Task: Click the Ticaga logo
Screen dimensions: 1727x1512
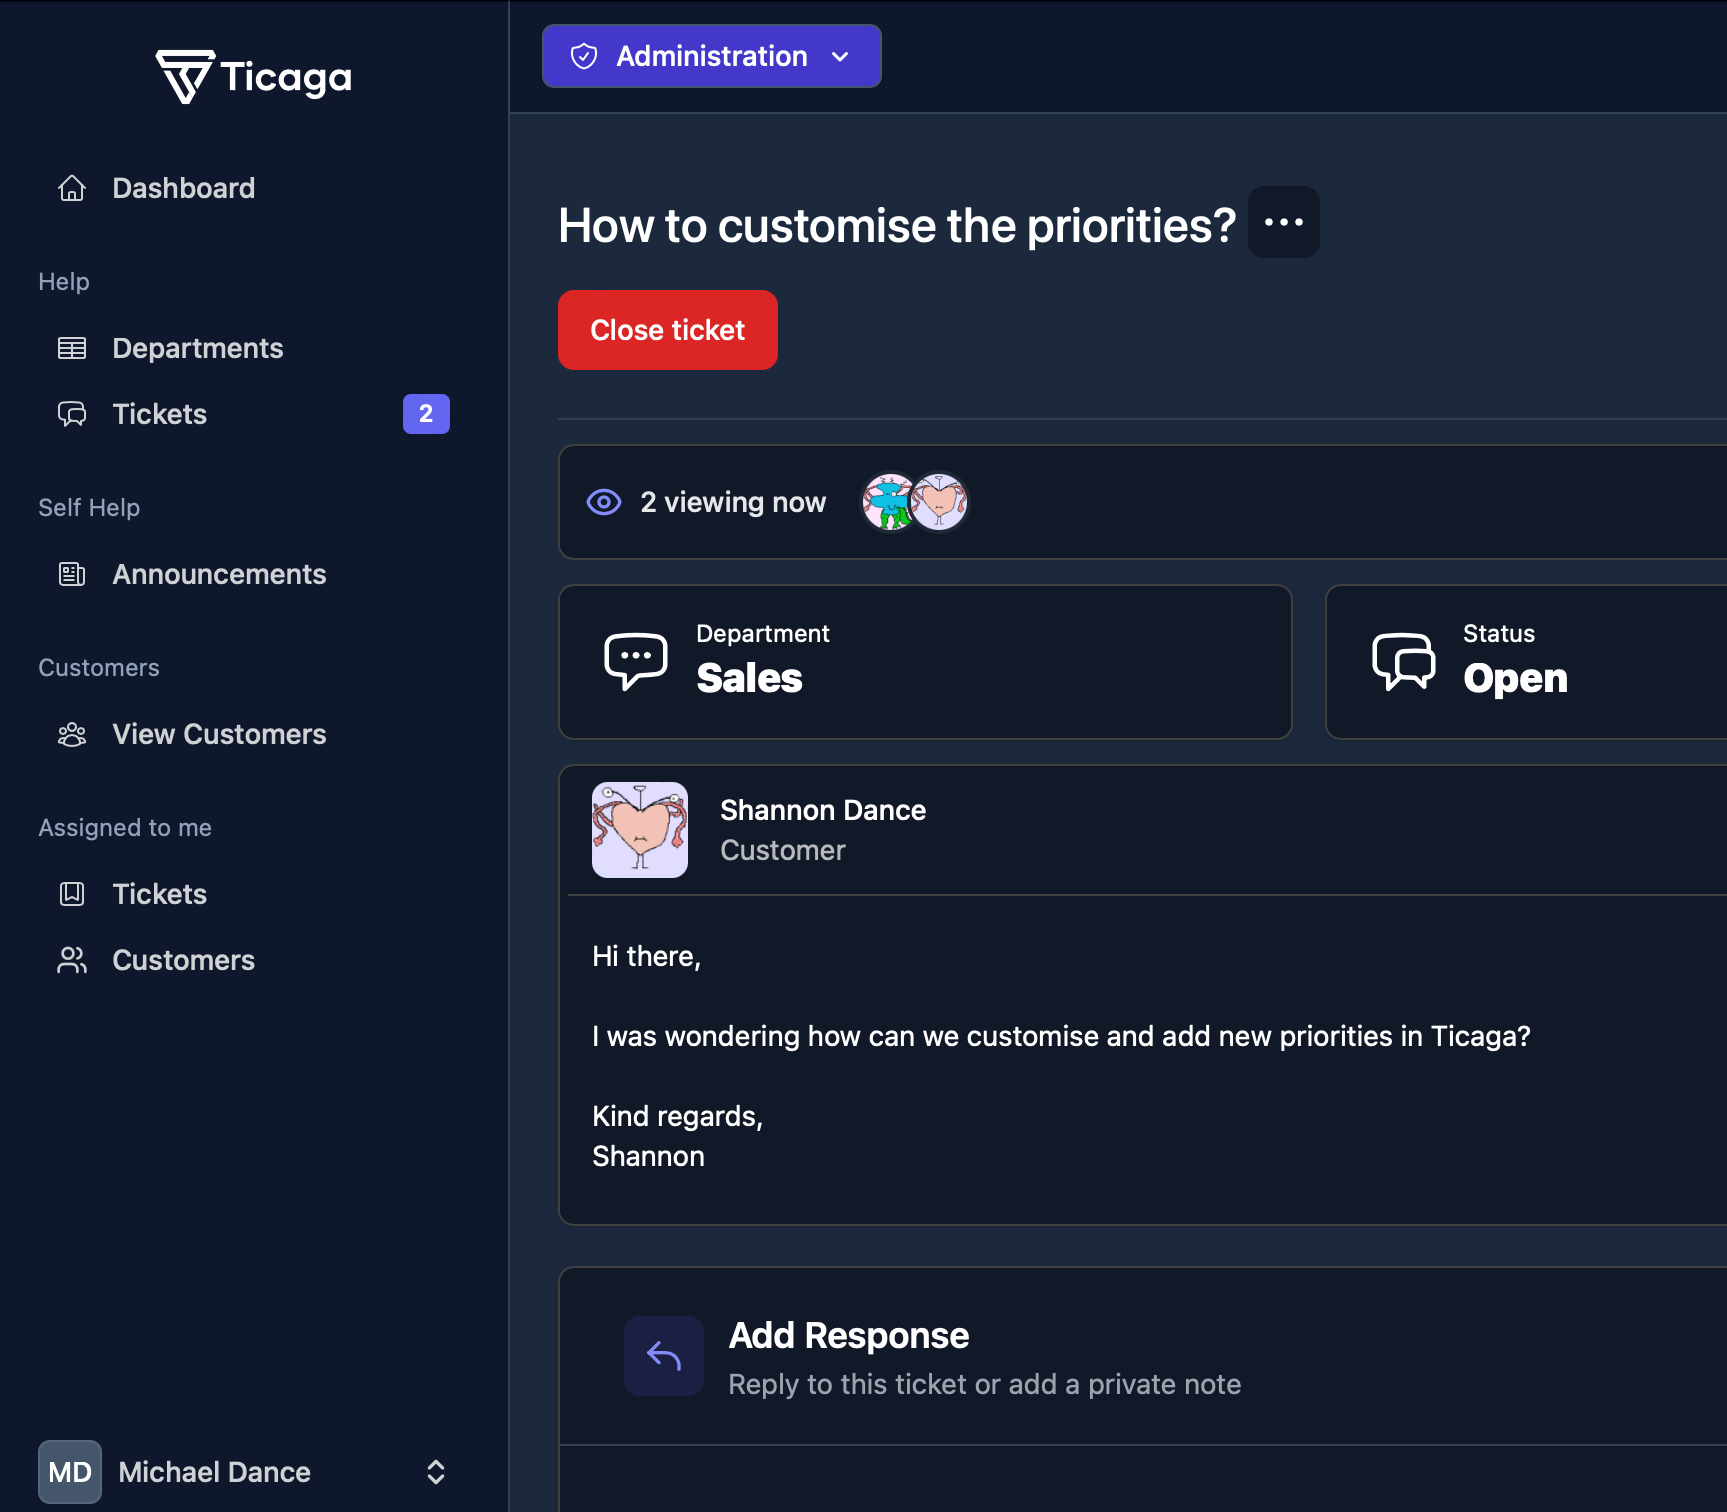Action: click(x=254, y=77)
